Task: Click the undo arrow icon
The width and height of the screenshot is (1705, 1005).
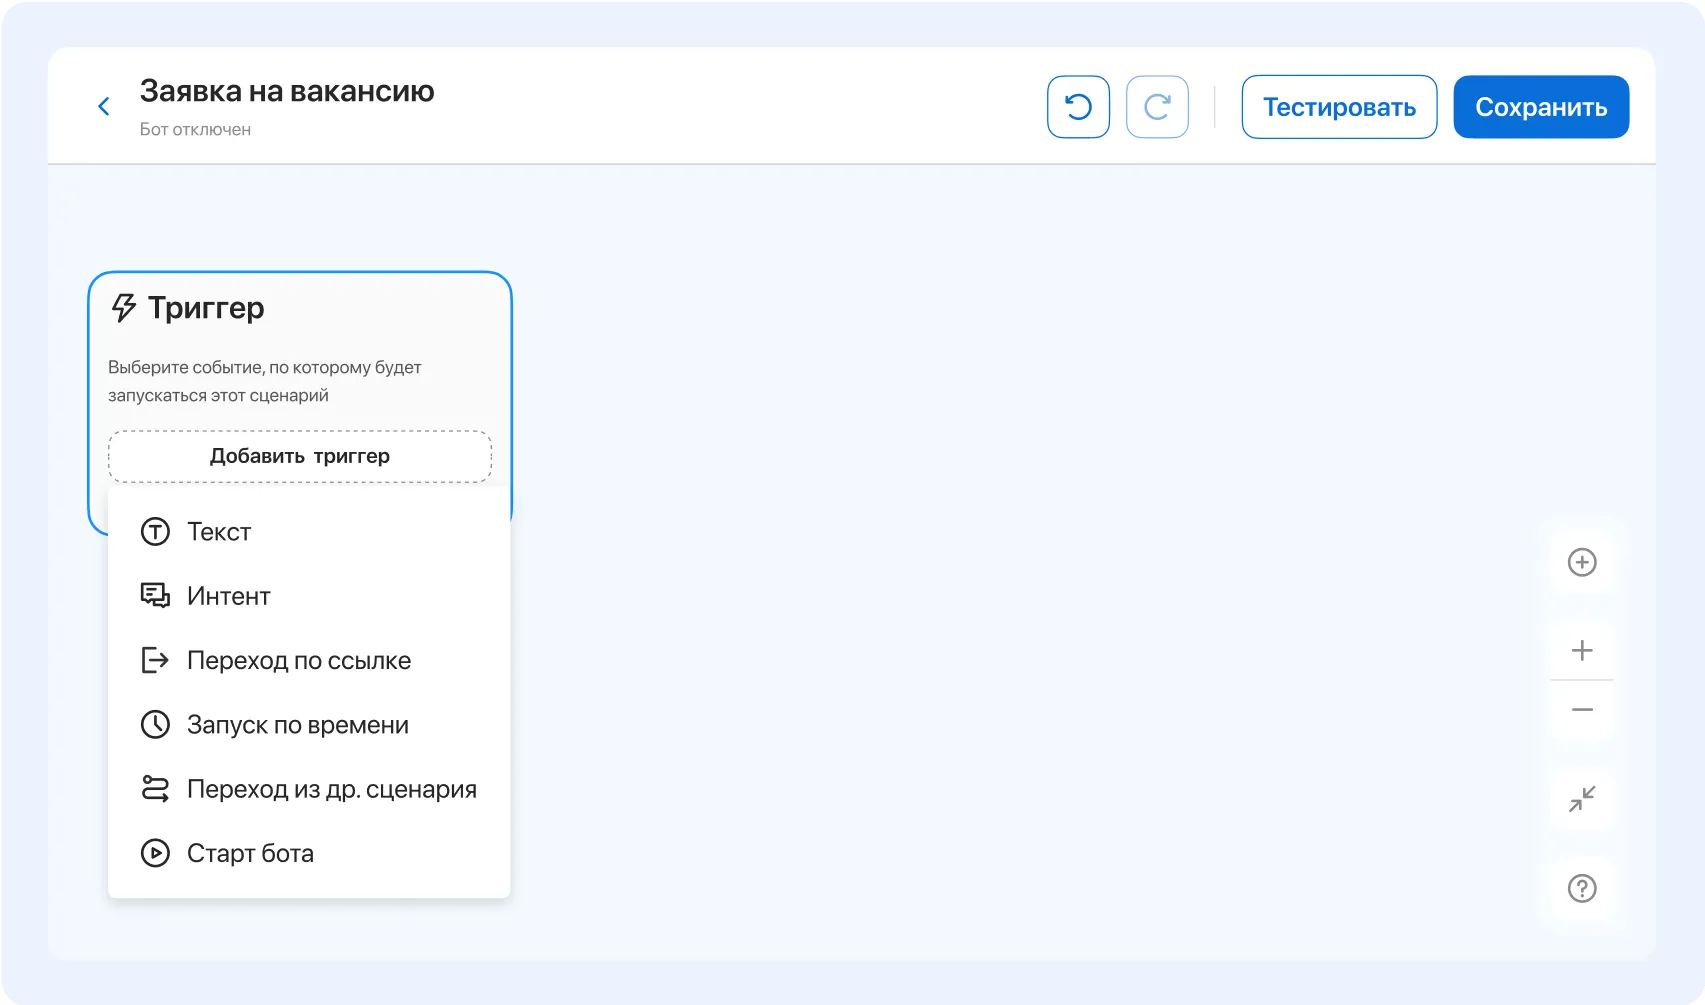Action: (x=1078, y=106)
